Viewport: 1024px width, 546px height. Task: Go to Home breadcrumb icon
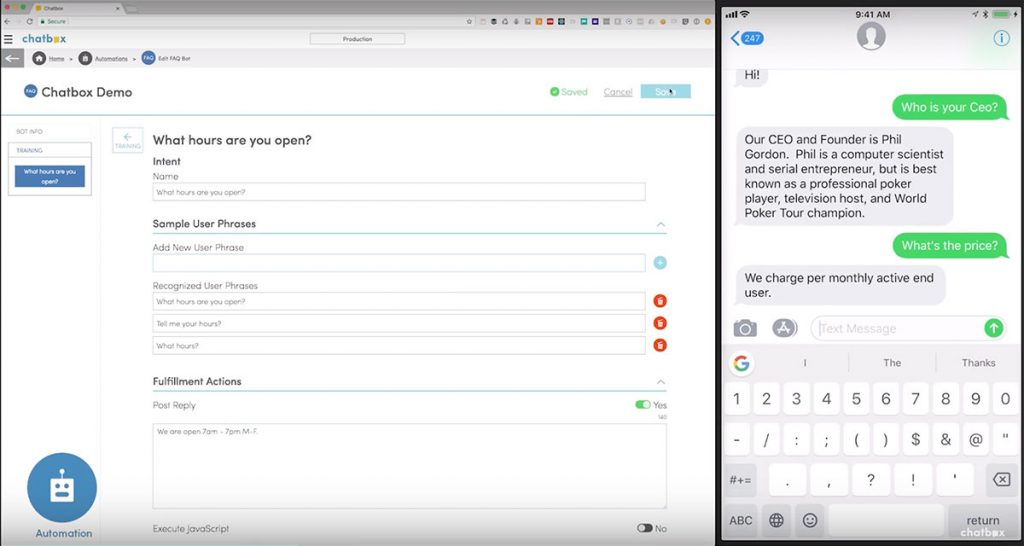(39, 58)
